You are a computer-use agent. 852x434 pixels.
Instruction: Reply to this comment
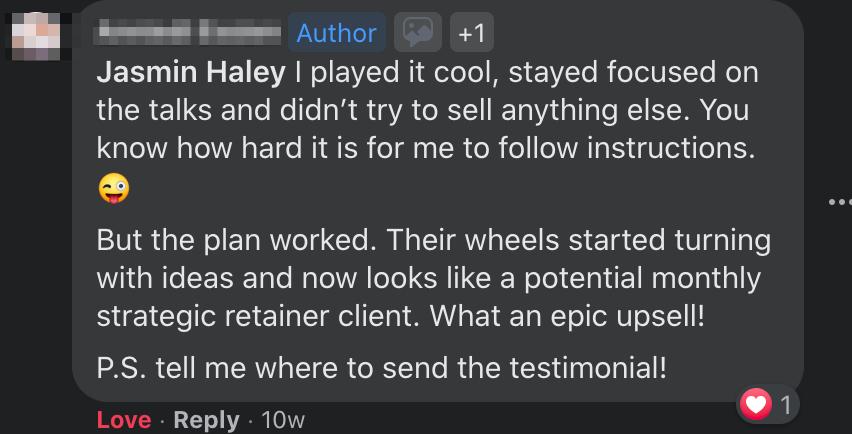pyautogui.click(x=207, y=420)
